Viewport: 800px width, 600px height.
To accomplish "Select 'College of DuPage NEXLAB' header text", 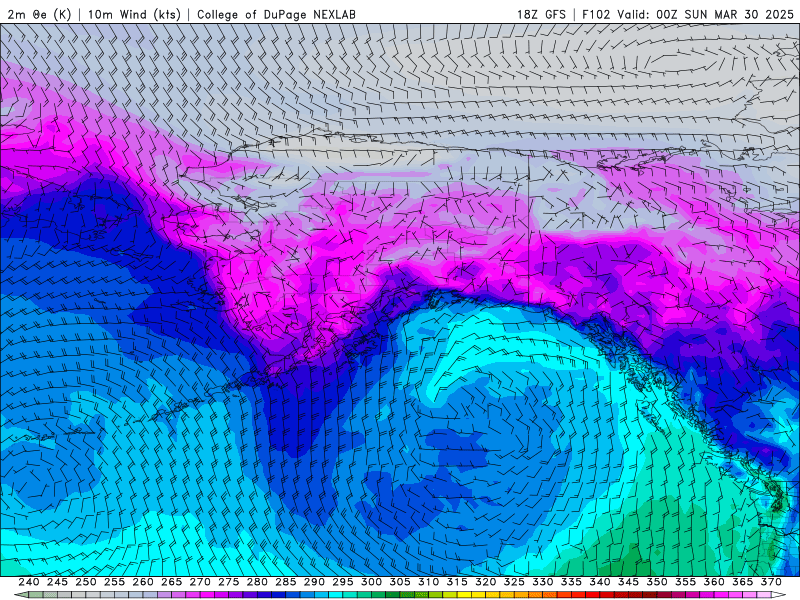I will 277,14.
